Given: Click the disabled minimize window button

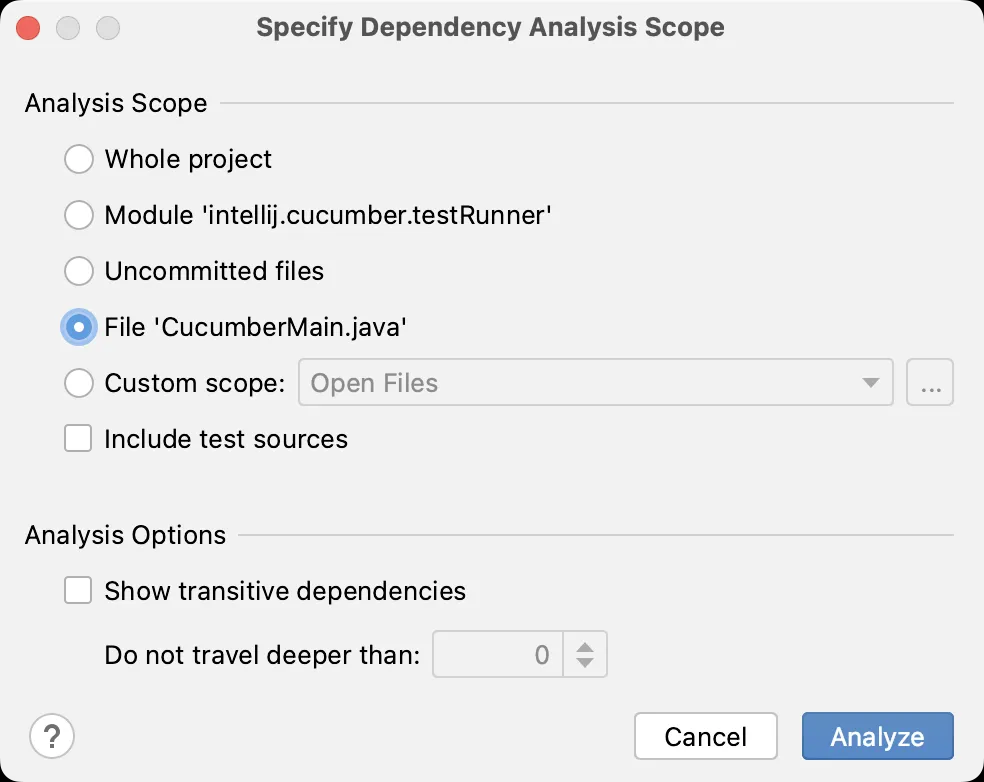Looking at the screenshot, I should [x=68, y=28].
